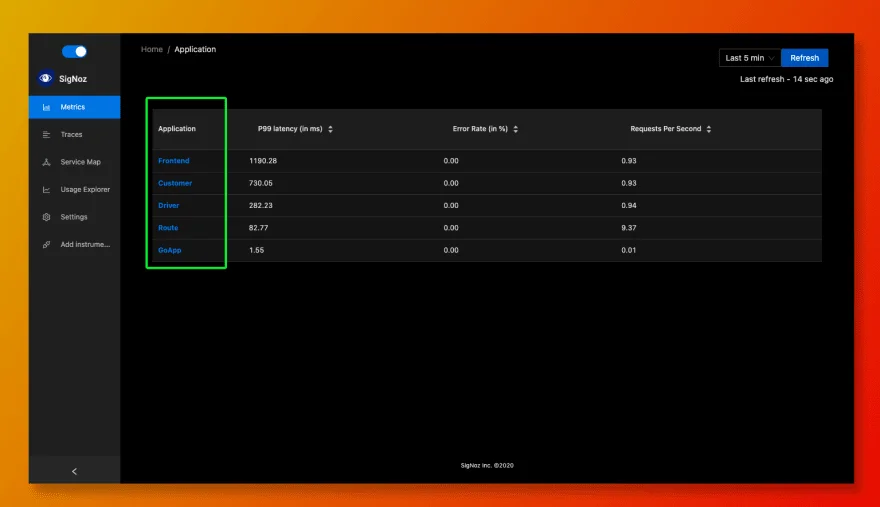This screenshot has height=507, width=880.
Task: Select the 730.05 latency value
Action: [260, 183]
